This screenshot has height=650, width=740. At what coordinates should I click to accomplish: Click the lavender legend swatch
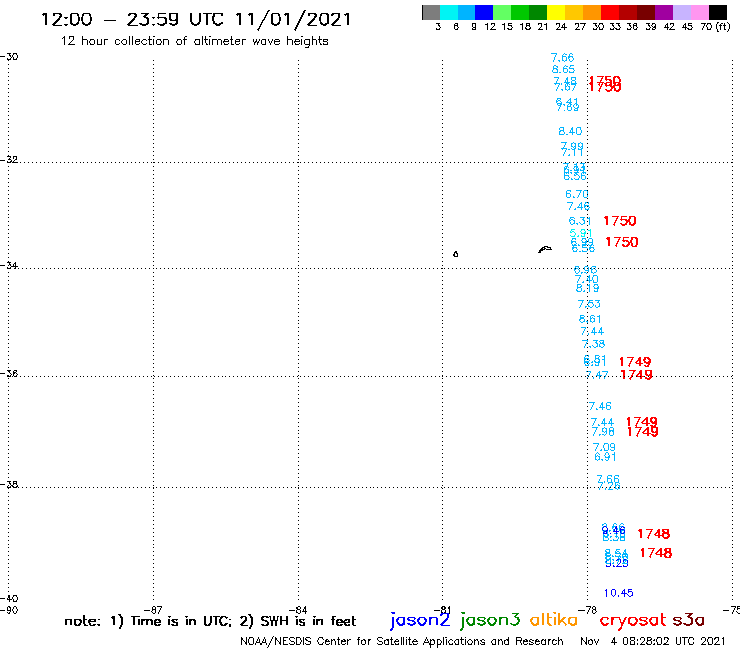[681, 12]
